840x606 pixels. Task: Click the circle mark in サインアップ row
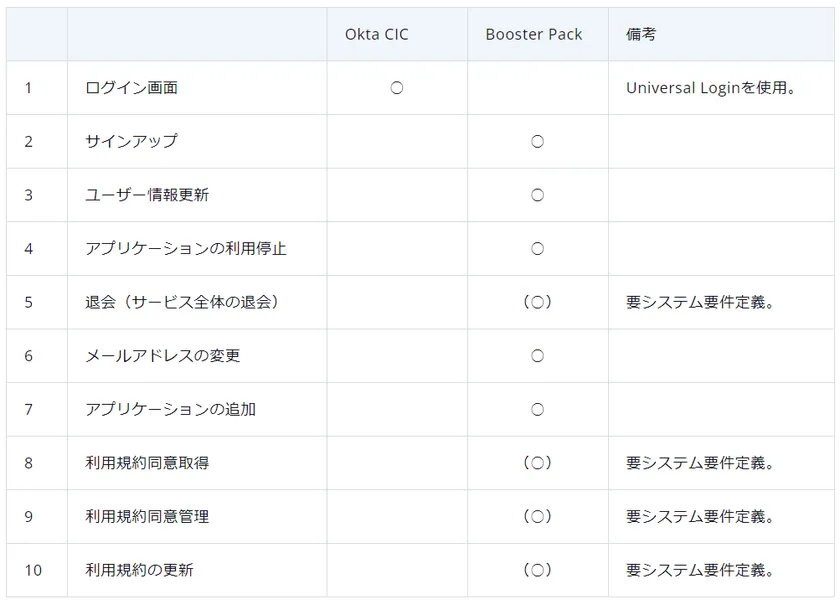pos(537,141)
